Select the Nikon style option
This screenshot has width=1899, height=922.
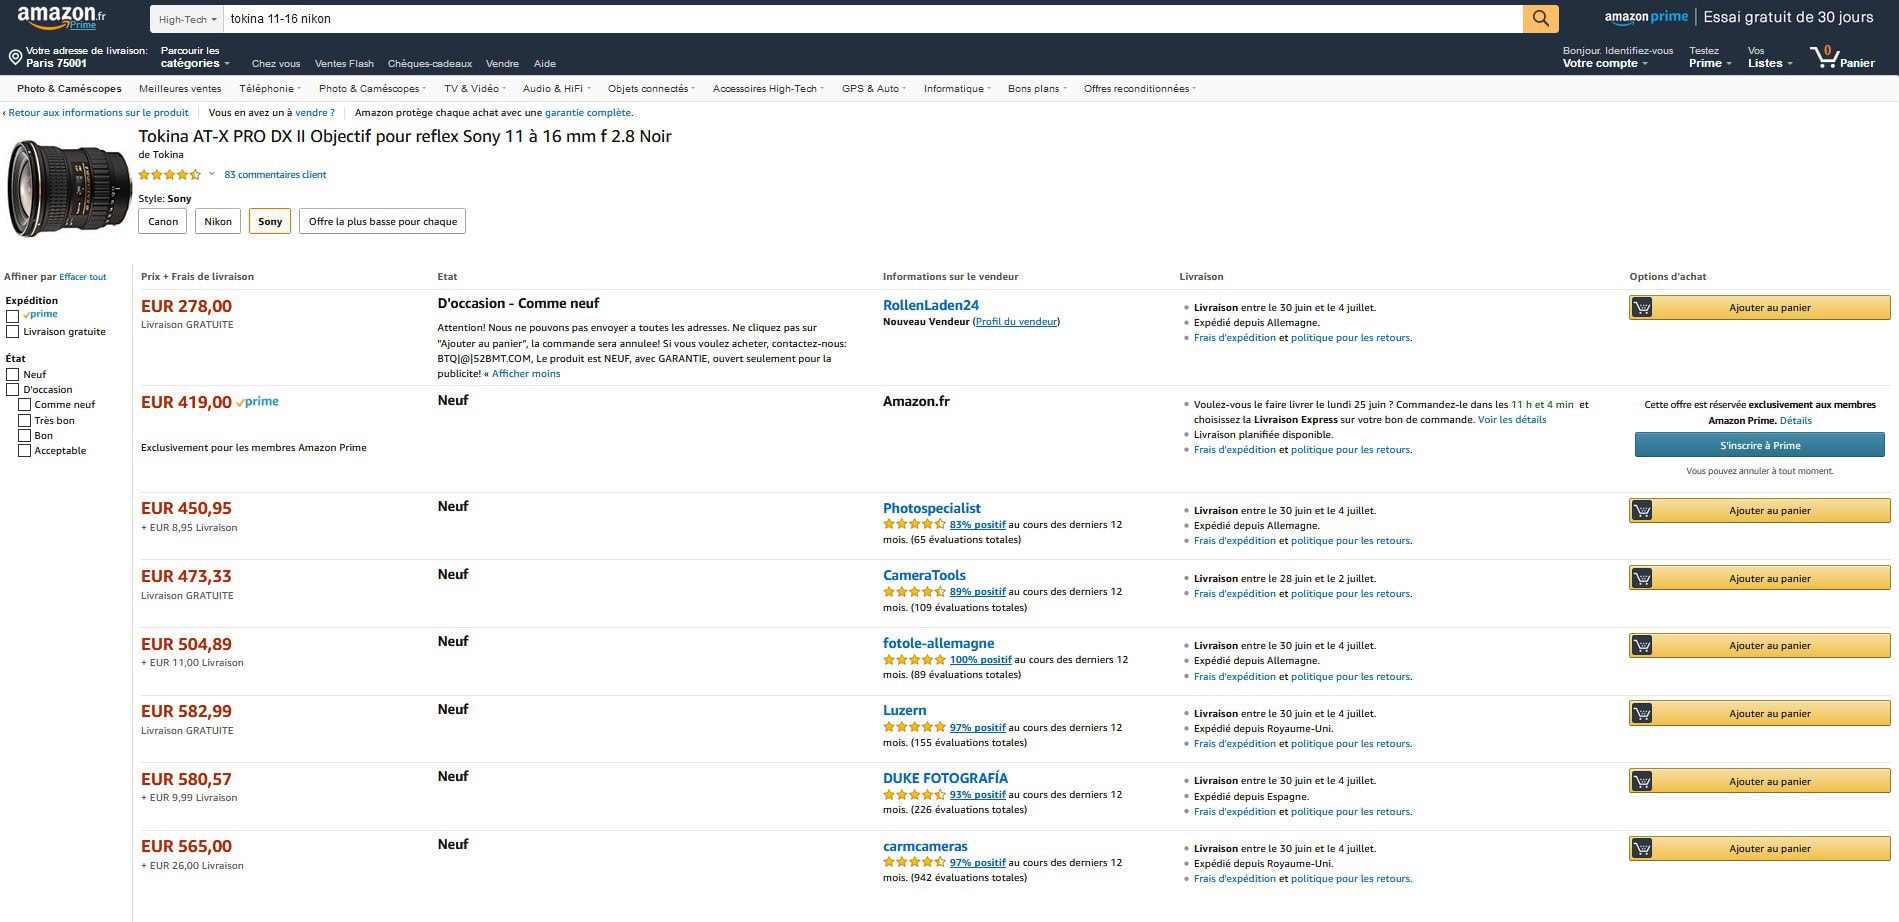tap(218, 222)
